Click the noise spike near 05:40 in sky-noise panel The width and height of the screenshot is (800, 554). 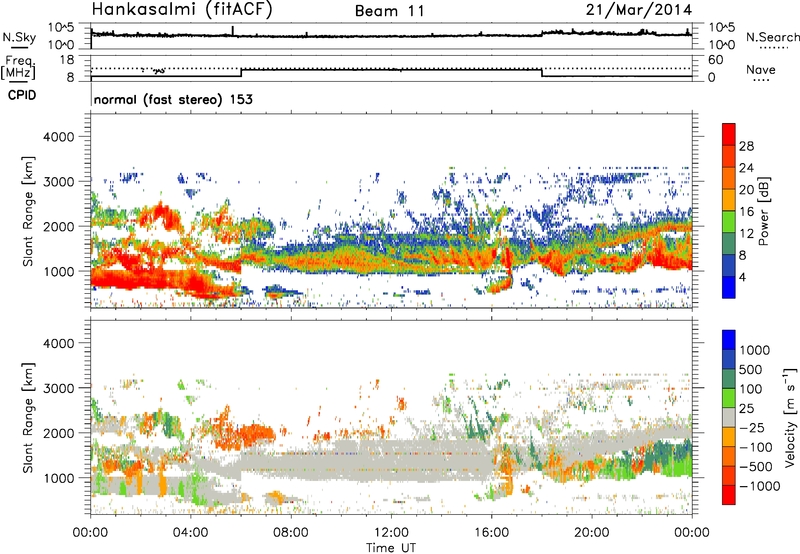(x=233, y=31)
